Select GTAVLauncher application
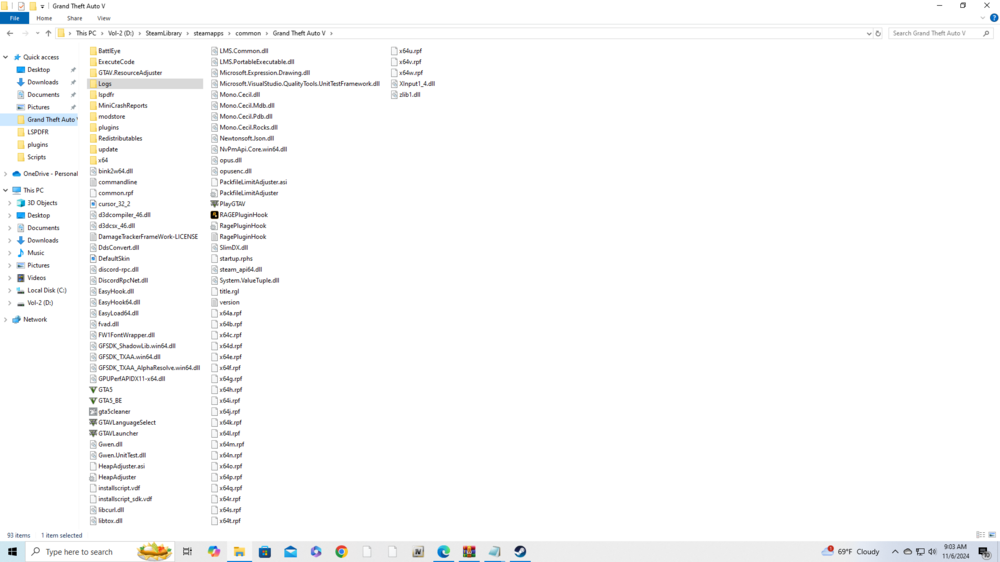The image size is (1000, 562). (114, 433)
